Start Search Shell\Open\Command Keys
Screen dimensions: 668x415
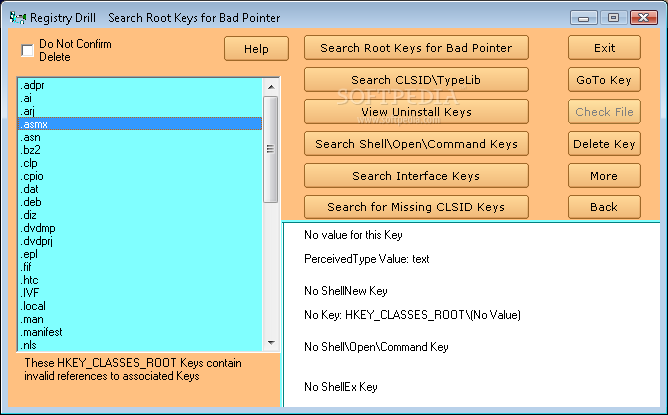coord(416,144)
